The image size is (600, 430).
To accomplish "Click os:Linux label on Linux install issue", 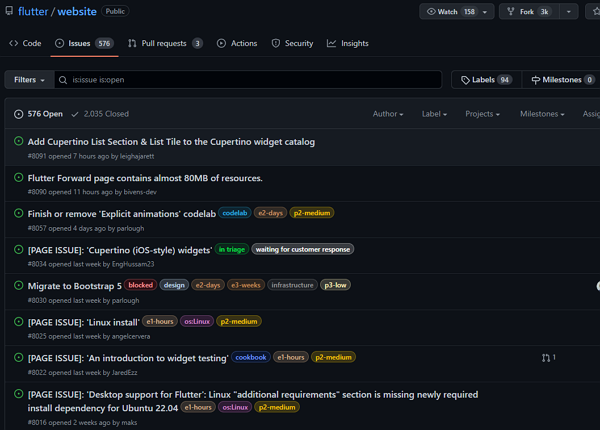I will [197, 321].
